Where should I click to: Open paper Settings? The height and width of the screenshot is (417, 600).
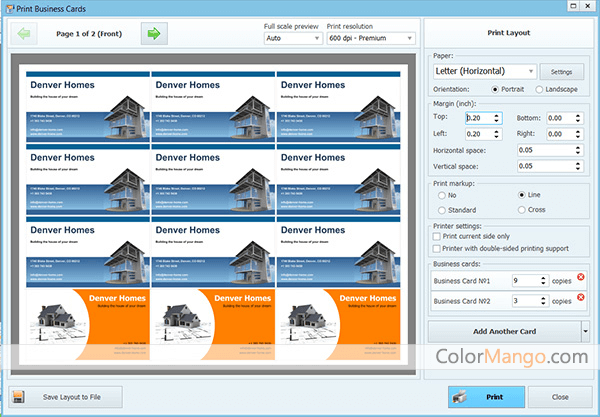point(561,72)
